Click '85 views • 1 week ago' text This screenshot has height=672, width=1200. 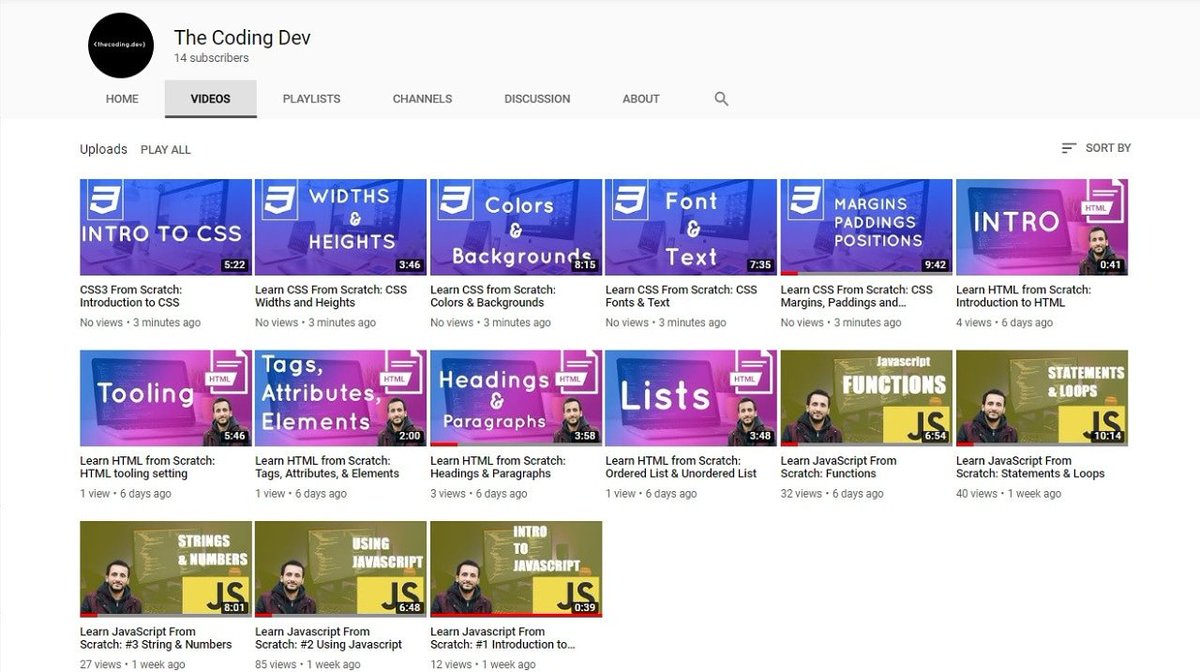click(x=307, y=665)
